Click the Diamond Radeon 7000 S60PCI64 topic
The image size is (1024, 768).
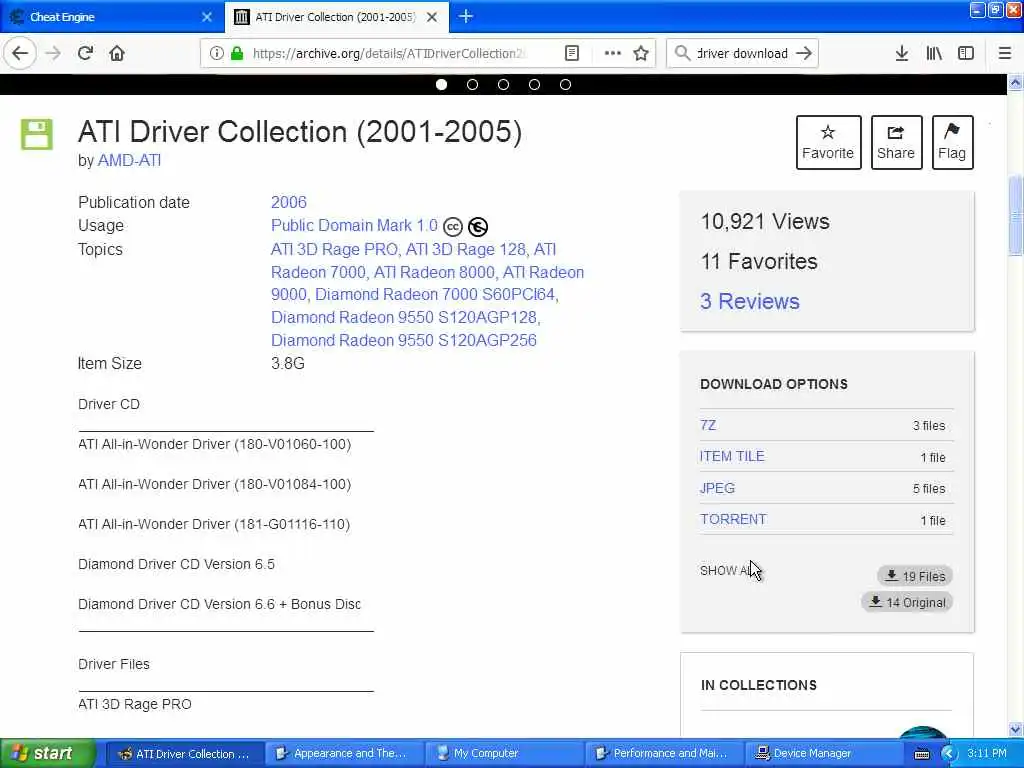pyautogui.click(x=435, y=295)
